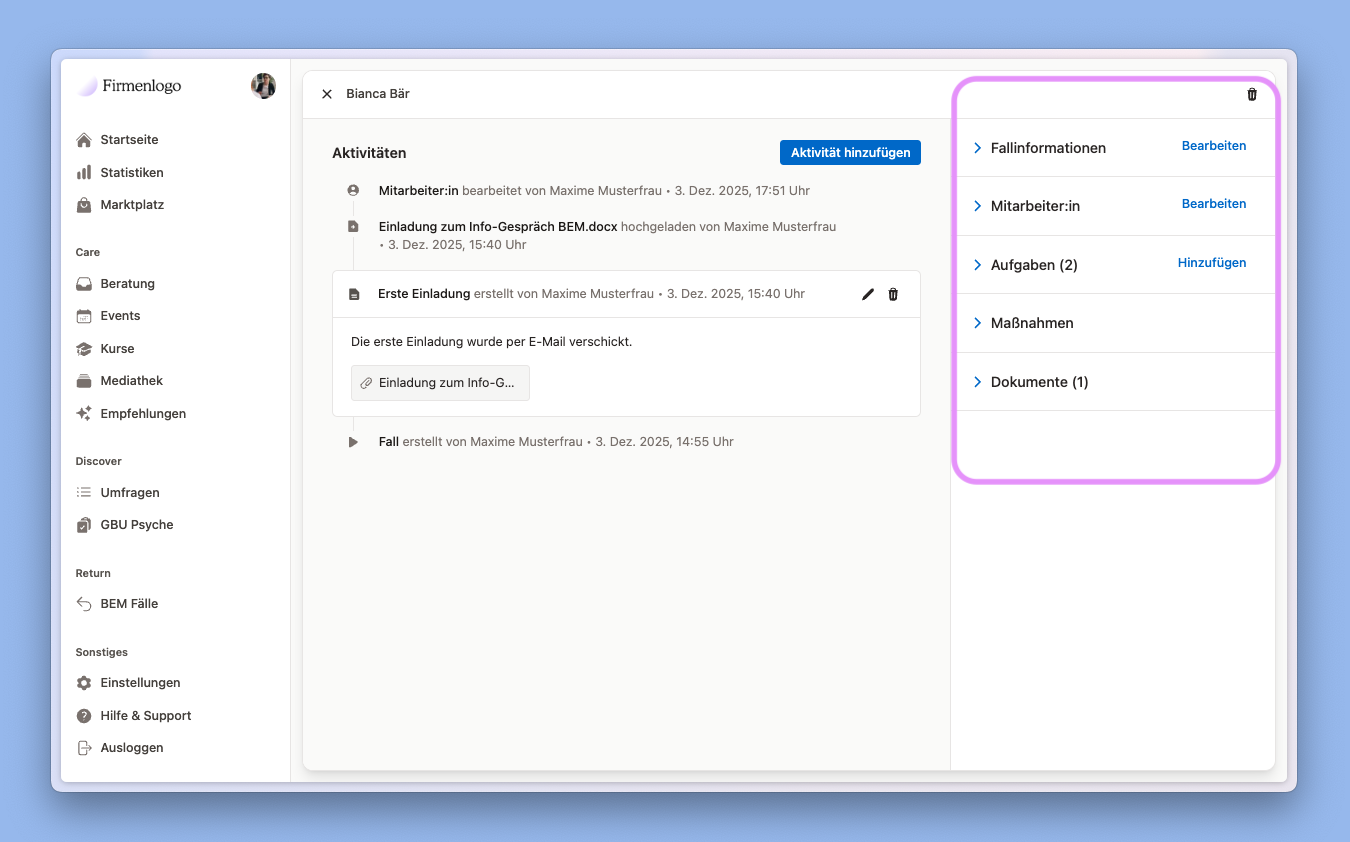Expand the Dokumente (1) section
The width and height of the screenshot is (1350, 842).
coord(978,382)
